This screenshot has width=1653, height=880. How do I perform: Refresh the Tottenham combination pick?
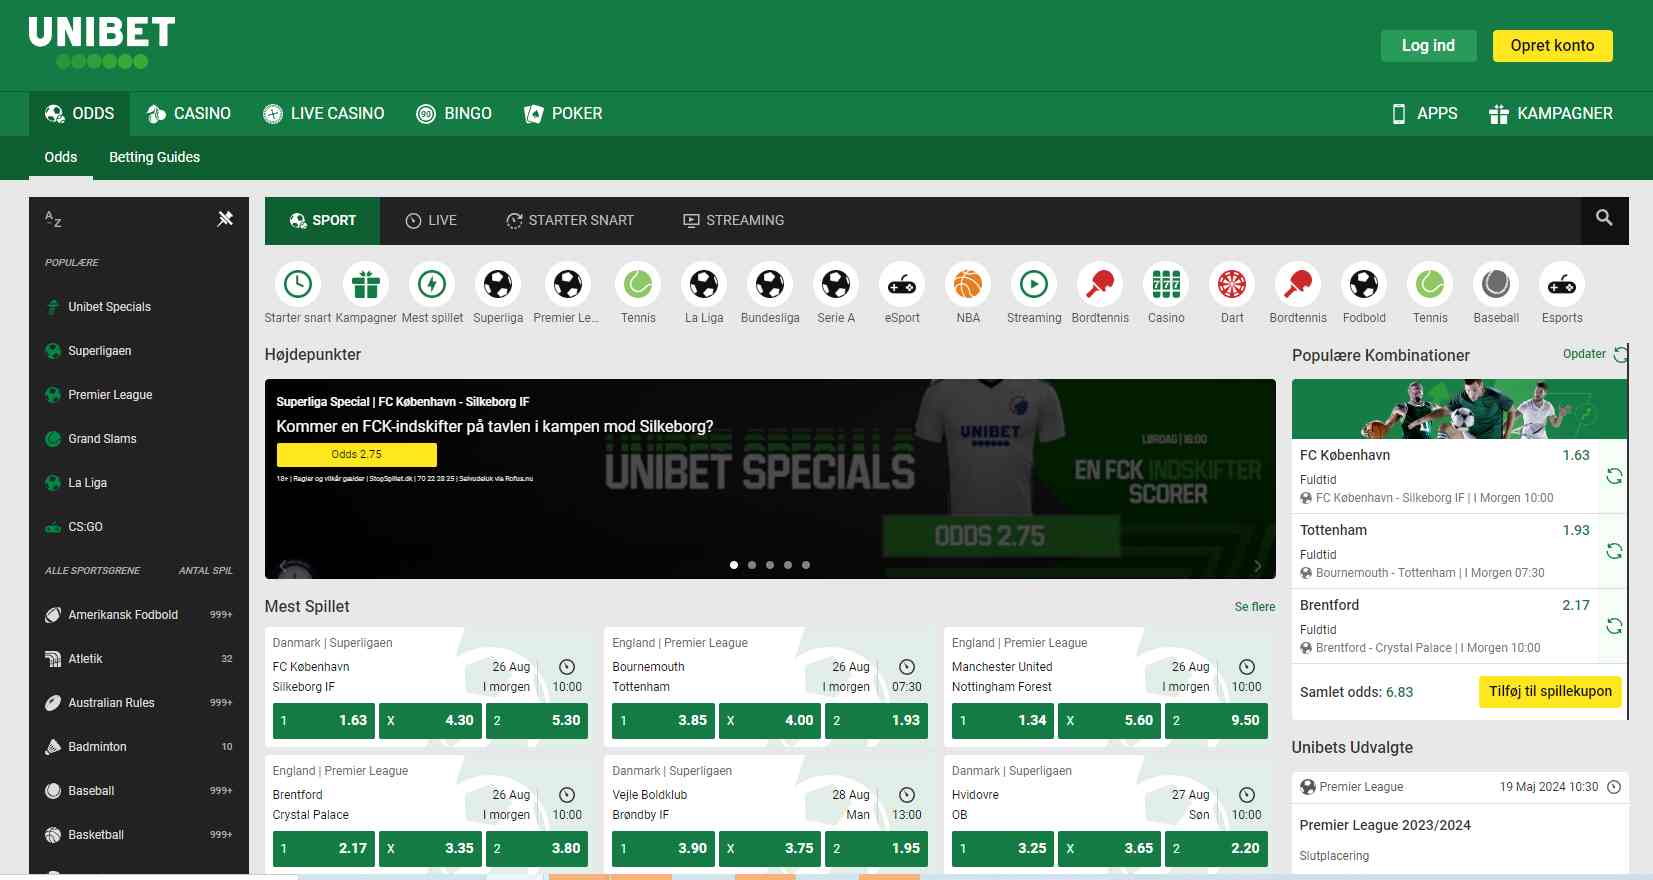[x=1614, y=551]
